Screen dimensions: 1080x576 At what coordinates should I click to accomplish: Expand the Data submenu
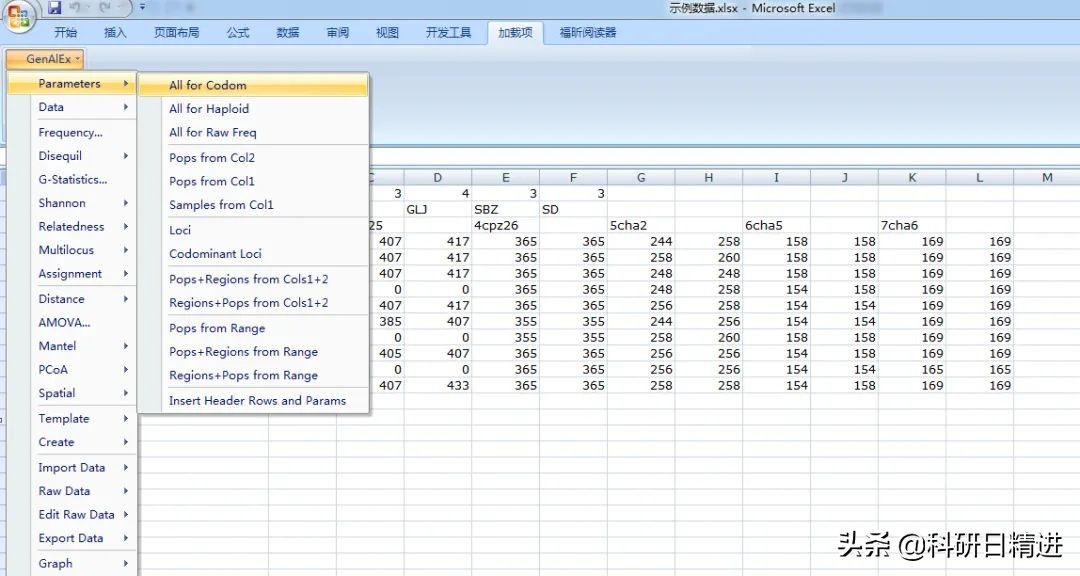pos(72,107)
